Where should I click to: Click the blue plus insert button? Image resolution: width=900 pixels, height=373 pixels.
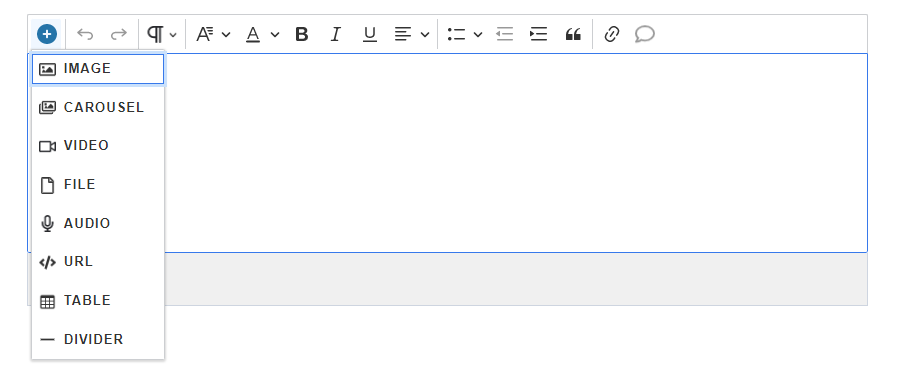point(46,34)
